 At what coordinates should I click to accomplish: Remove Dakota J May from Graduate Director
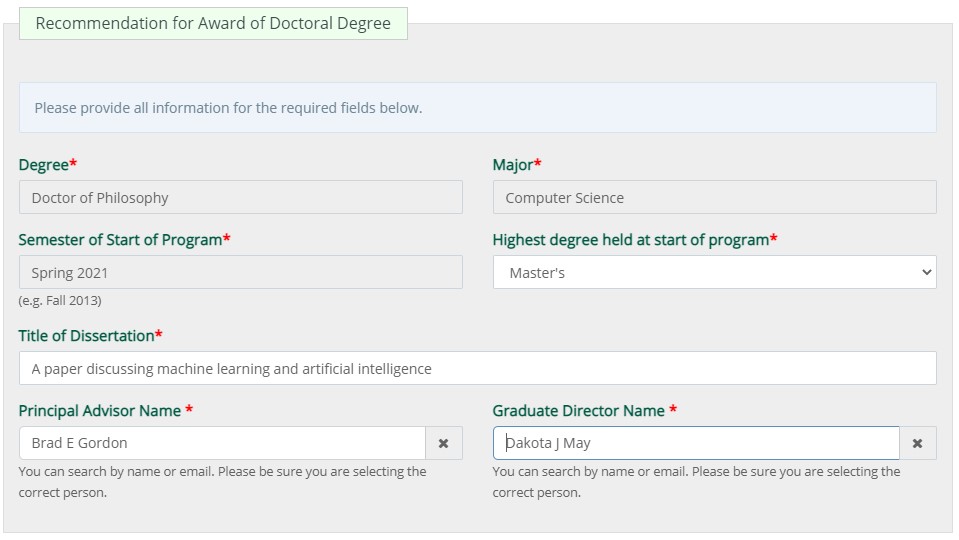pyautogui.click(x=917, y=443)
